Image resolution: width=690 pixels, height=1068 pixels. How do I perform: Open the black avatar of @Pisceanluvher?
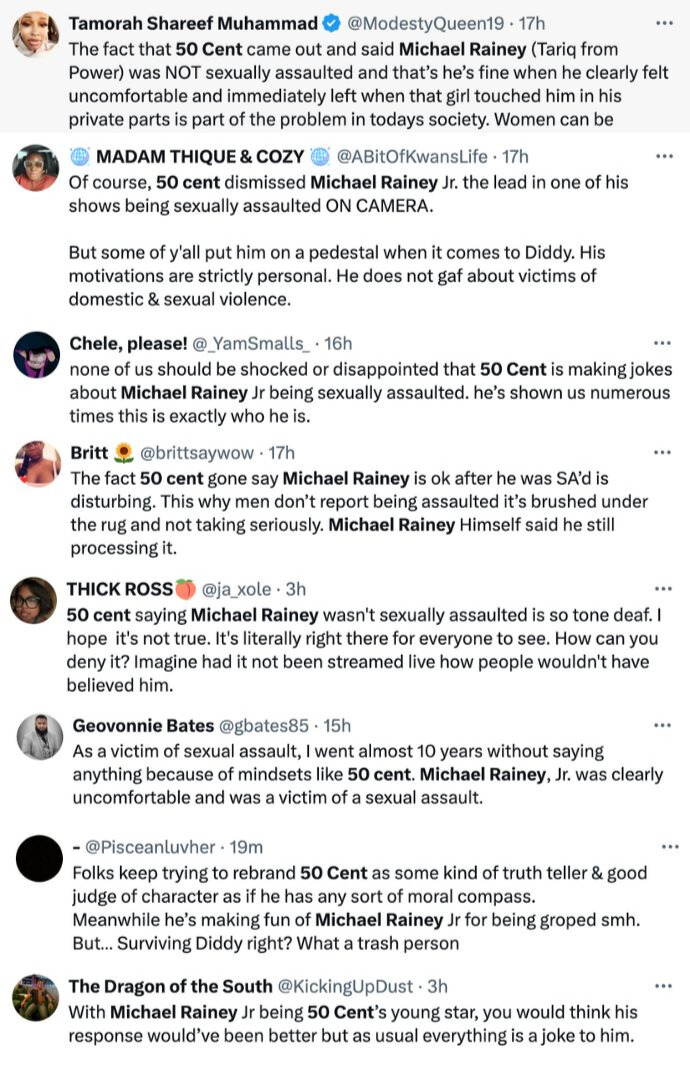click(x=40, y=858)
